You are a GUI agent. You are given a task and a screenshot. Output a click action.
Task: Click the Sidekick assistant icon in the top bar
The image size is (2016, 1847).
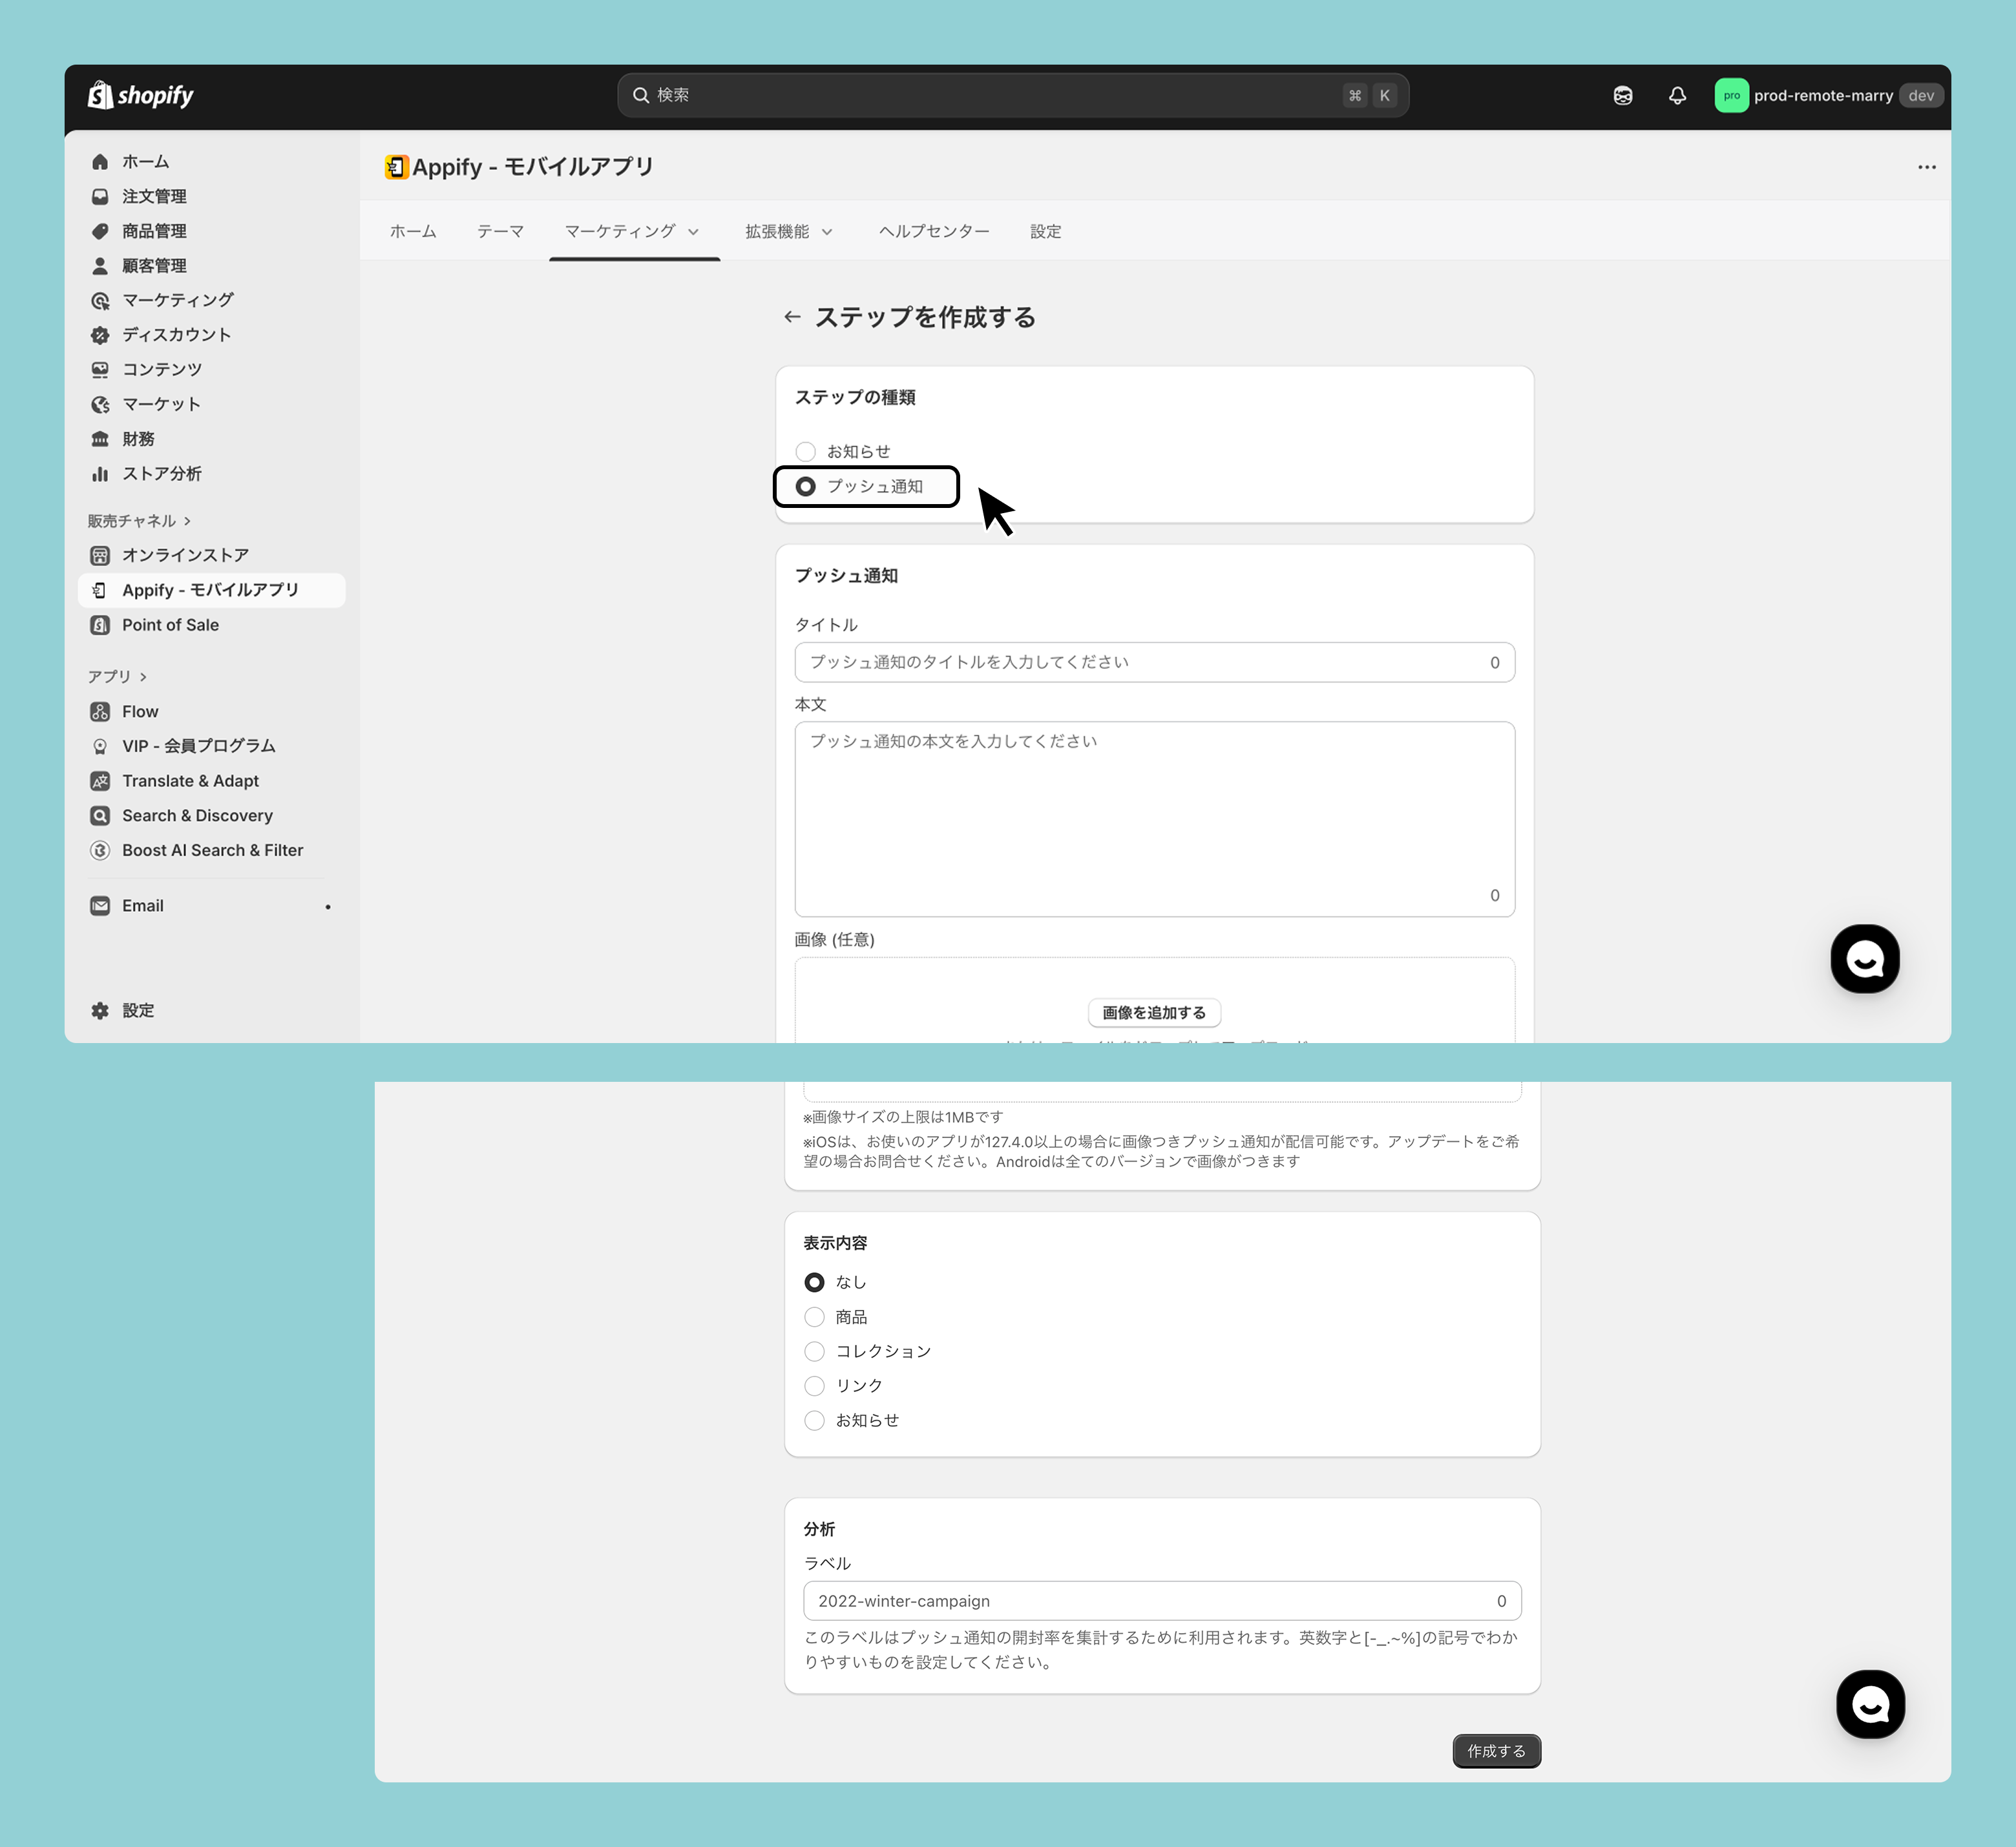1622,96
